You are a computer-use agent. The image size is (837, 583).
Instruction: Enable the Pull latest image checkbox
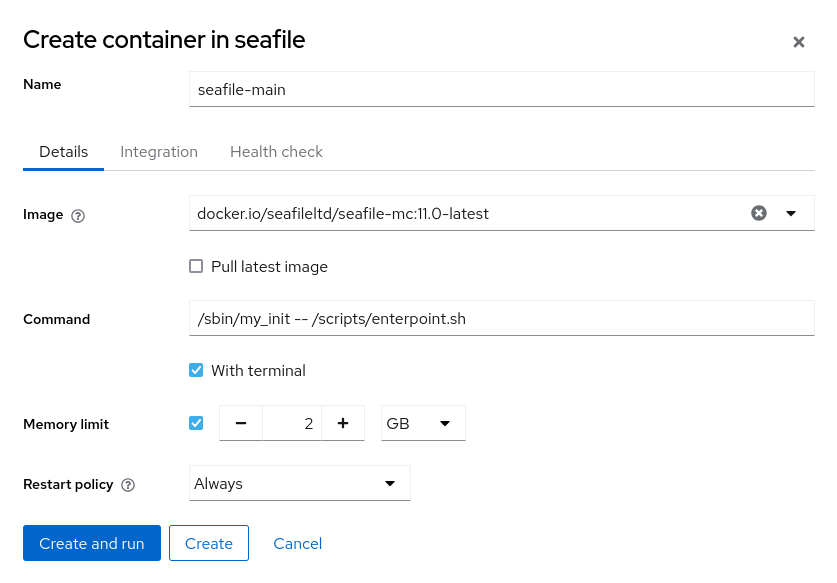click(196, 267)
